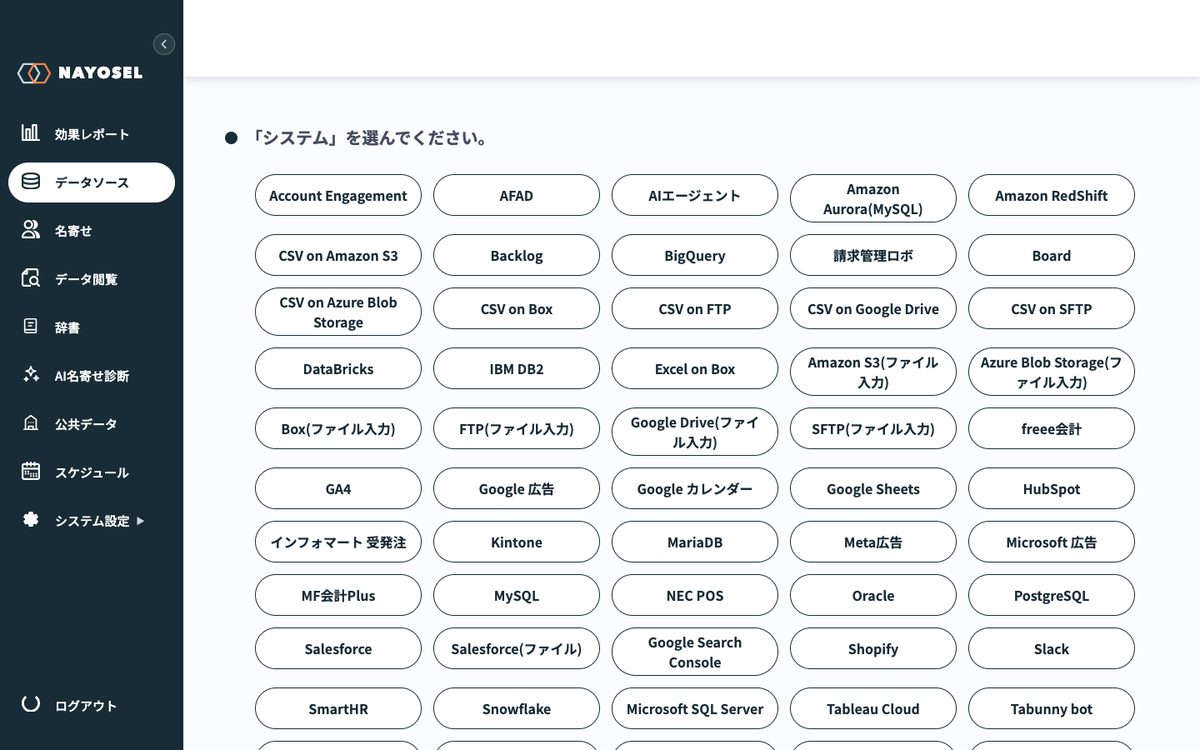
Task: Choose Google Search Console
Action: click(x=695, y=652)
